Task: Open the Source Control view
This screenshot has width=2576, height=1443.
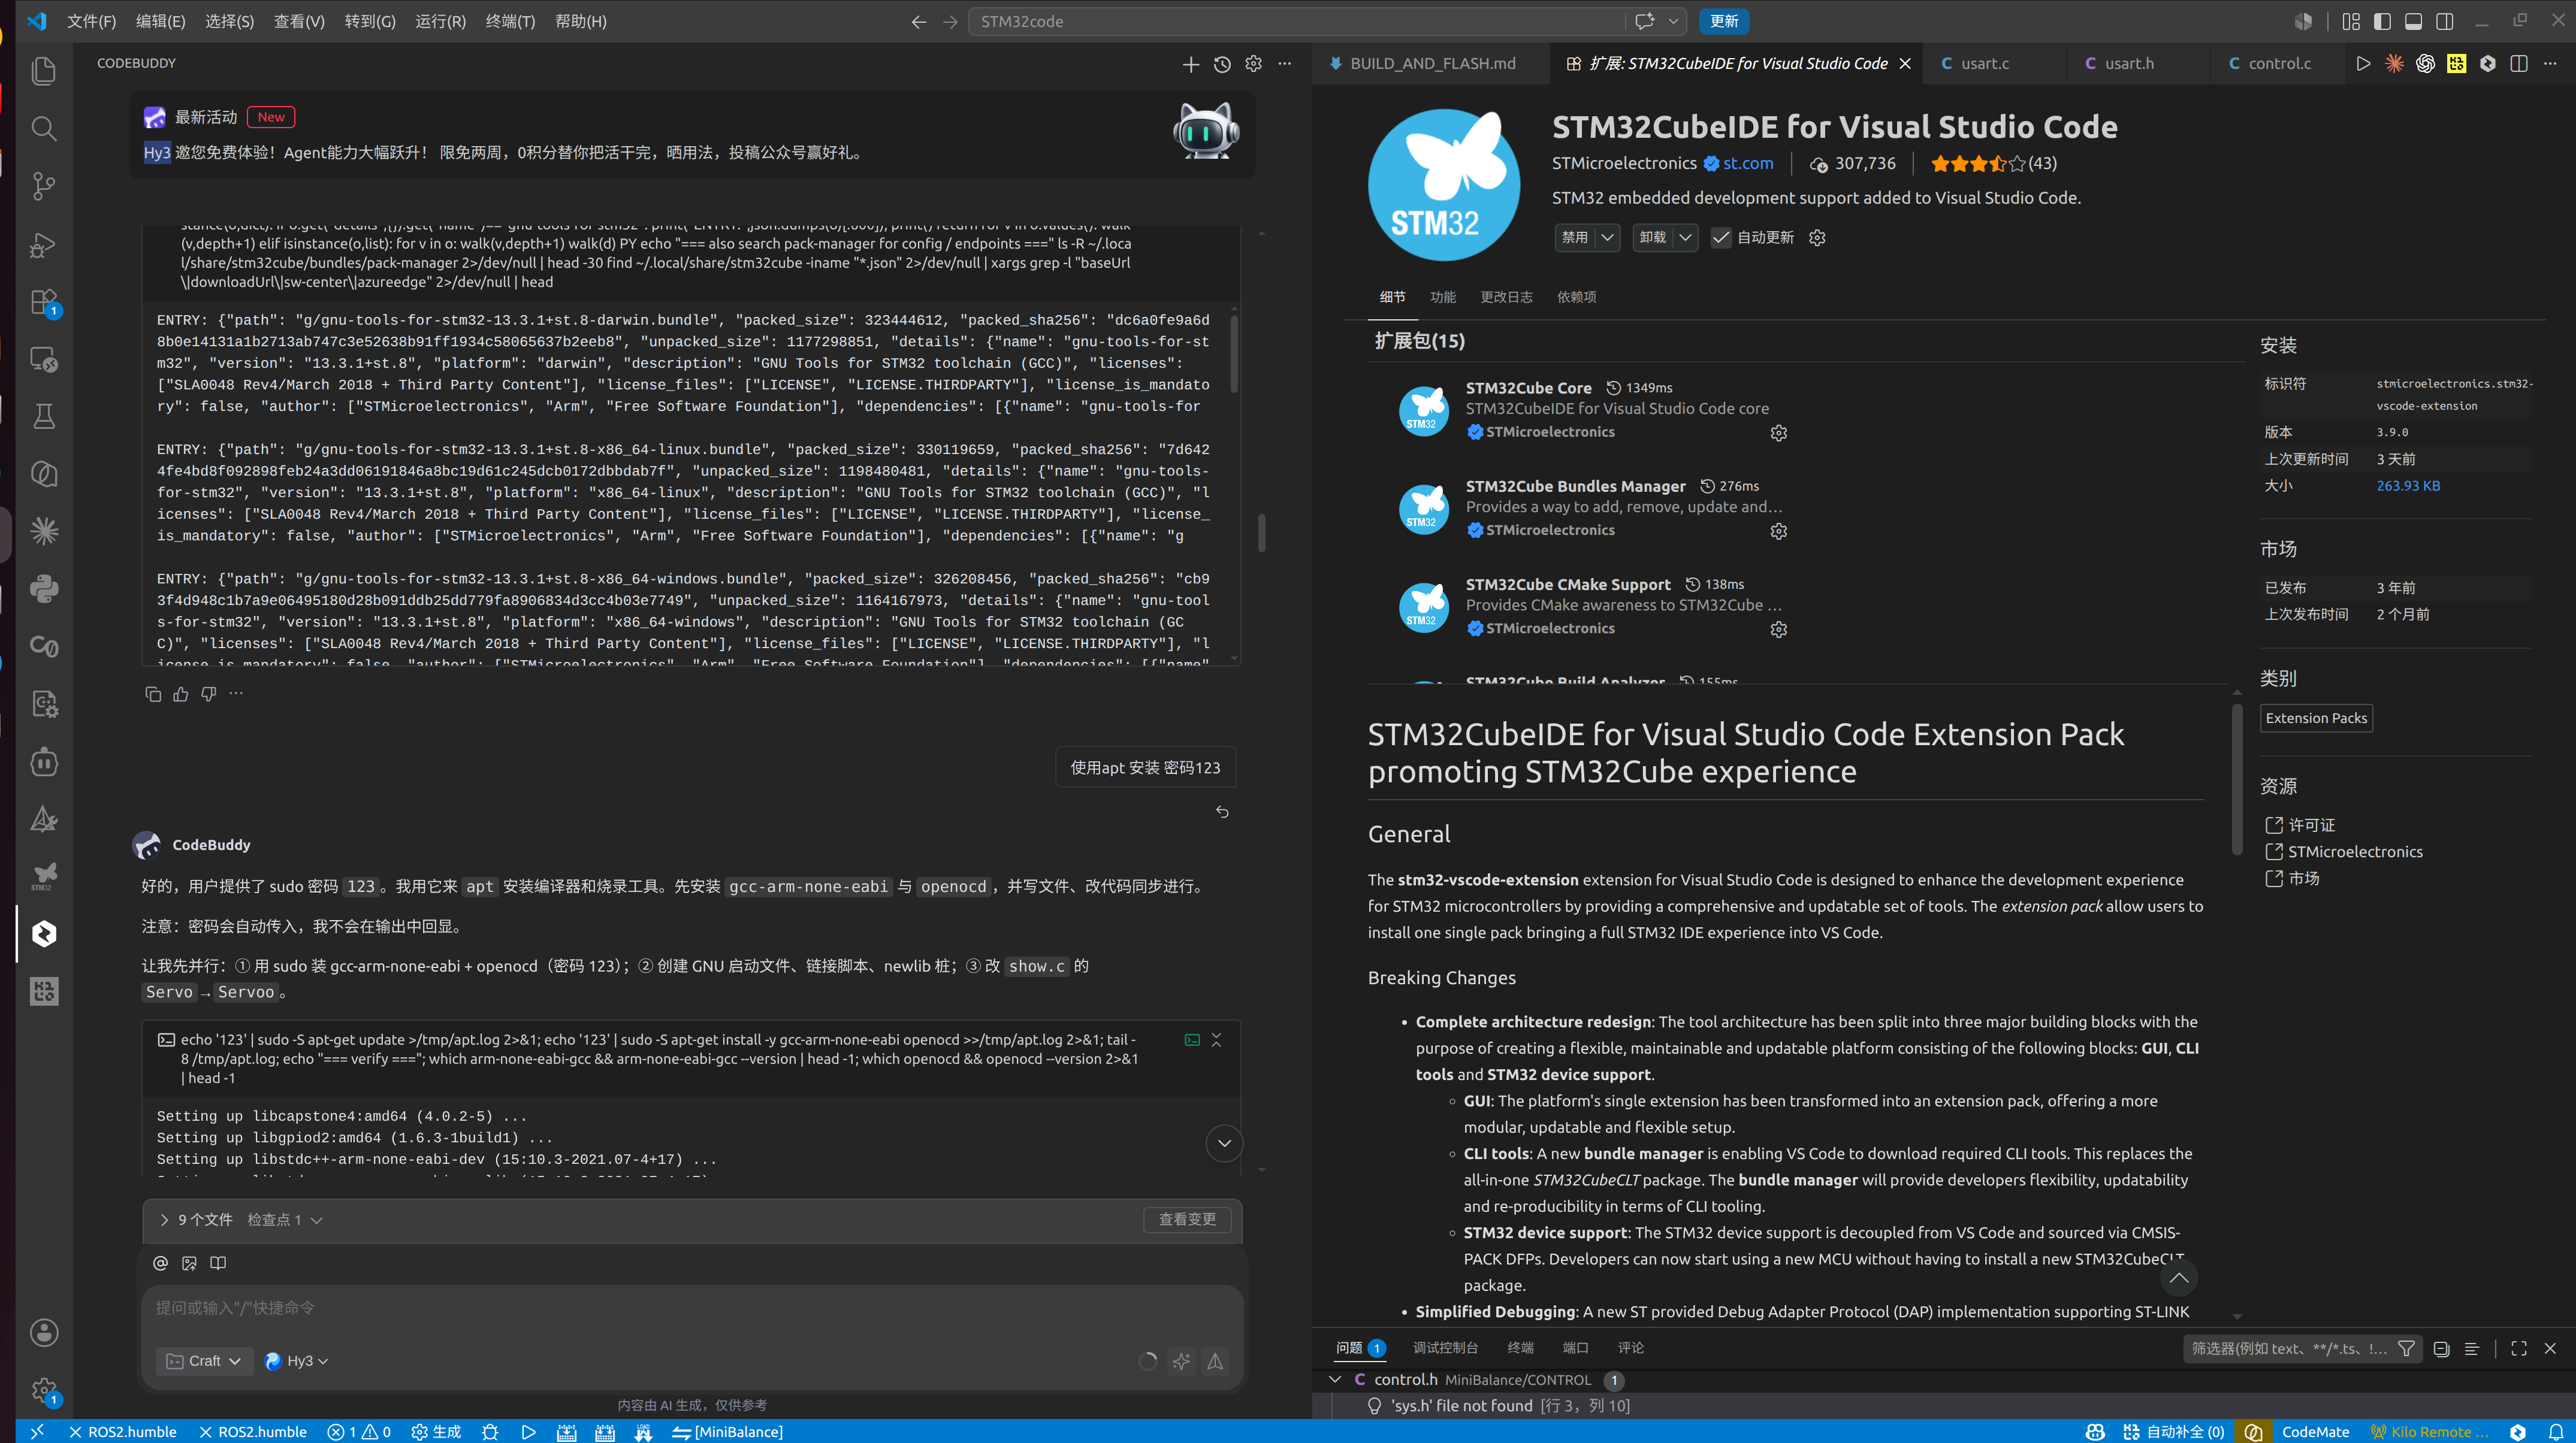Action: (44, 186)
